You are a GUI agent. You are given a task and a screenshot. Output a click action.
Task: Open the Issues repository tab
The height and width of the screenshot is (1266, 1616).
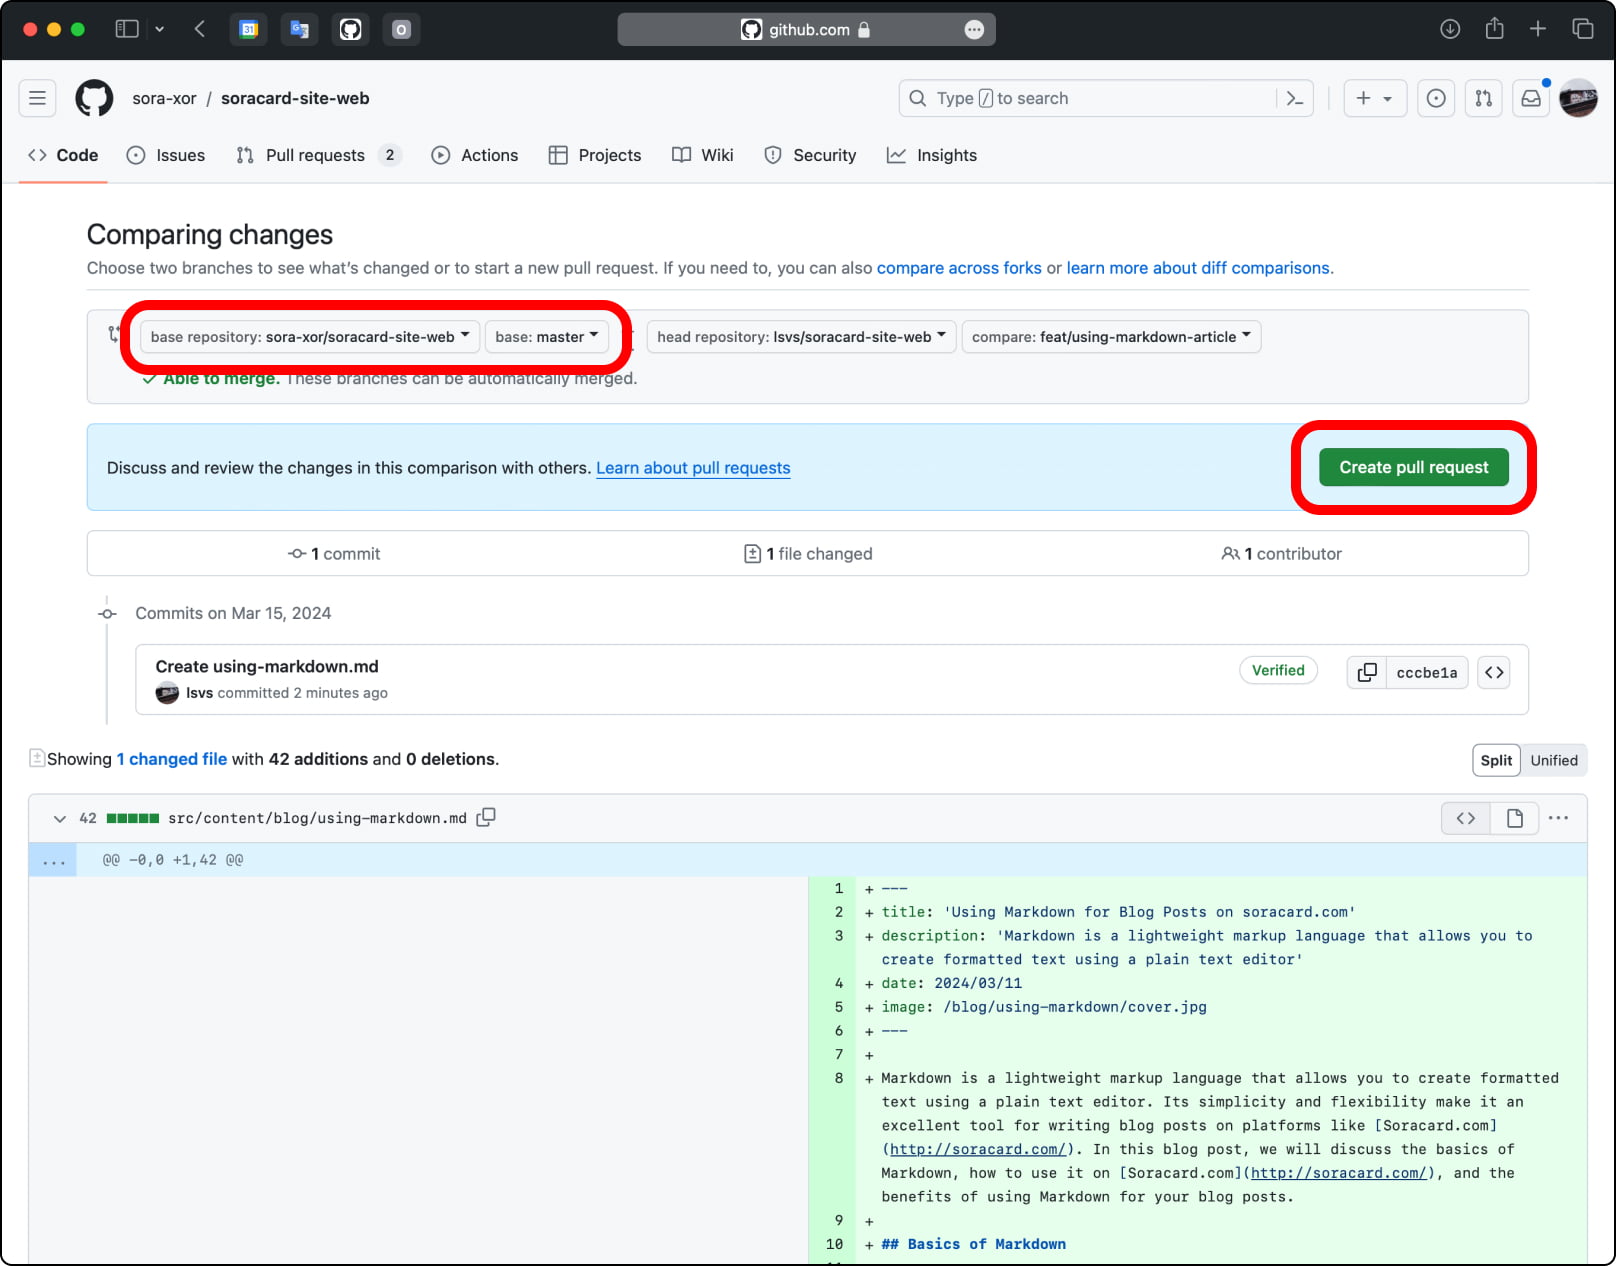point(166,155)
